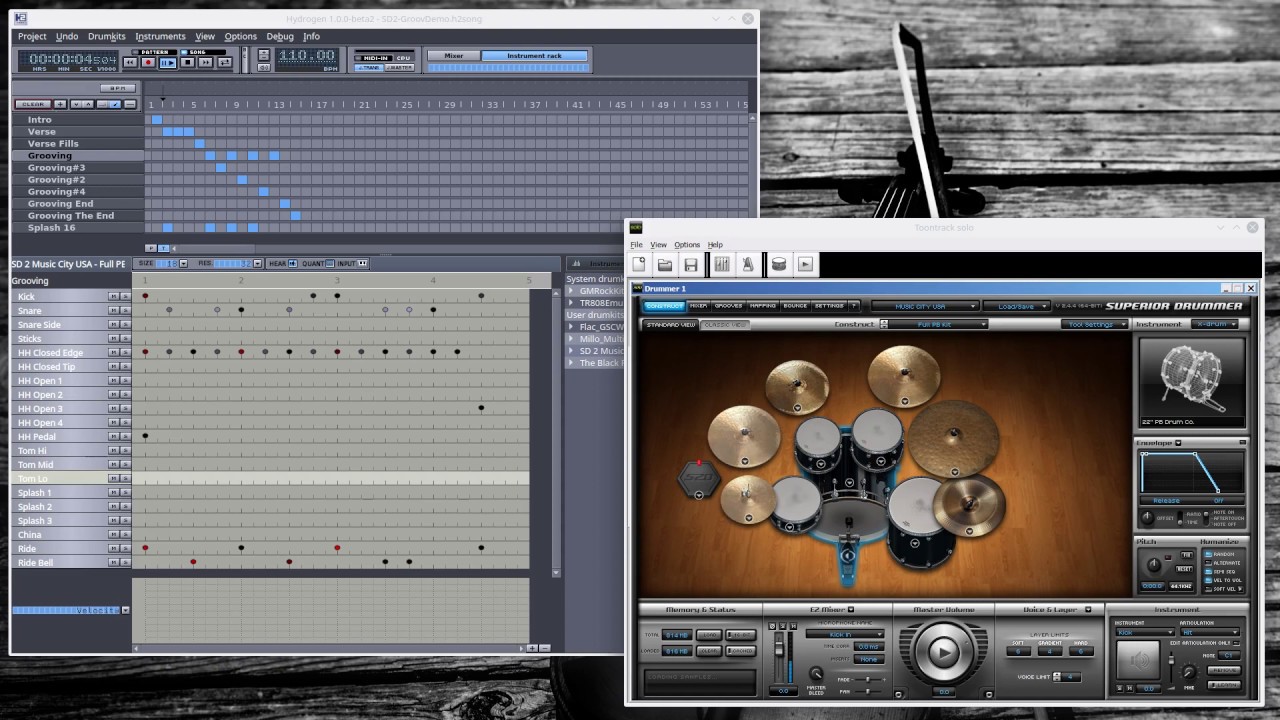This screenshot has width=1280, height=720.
Task: Click the open folder icon in Toontrack solo
Action: 664,264
